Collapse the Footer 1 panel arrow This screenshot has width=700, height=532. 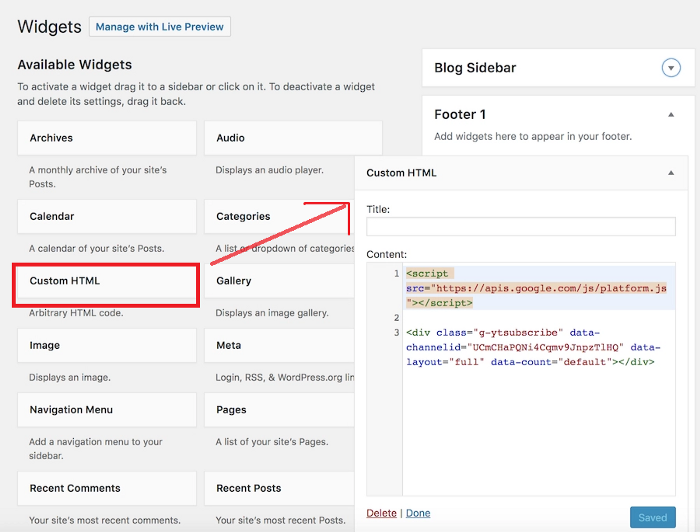(671, 115)
